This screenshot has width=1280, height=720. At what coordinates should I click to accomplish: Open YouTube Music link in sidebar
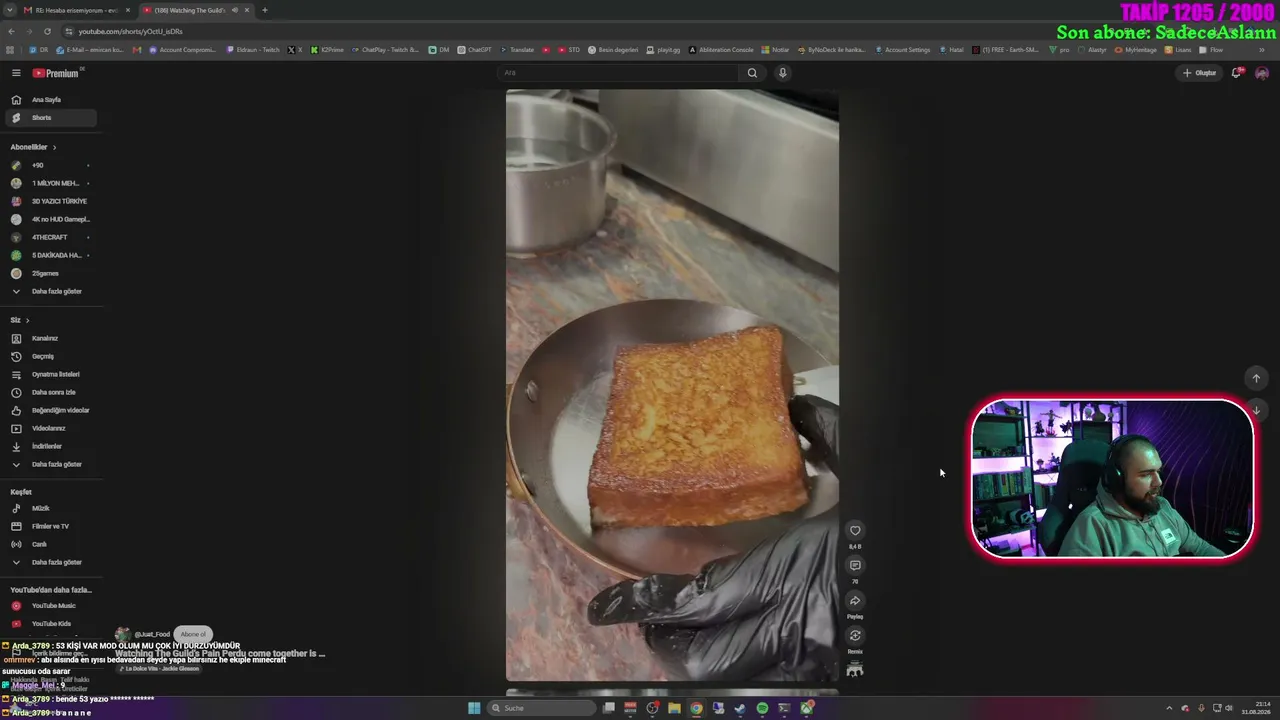click(x=50, y=606)
